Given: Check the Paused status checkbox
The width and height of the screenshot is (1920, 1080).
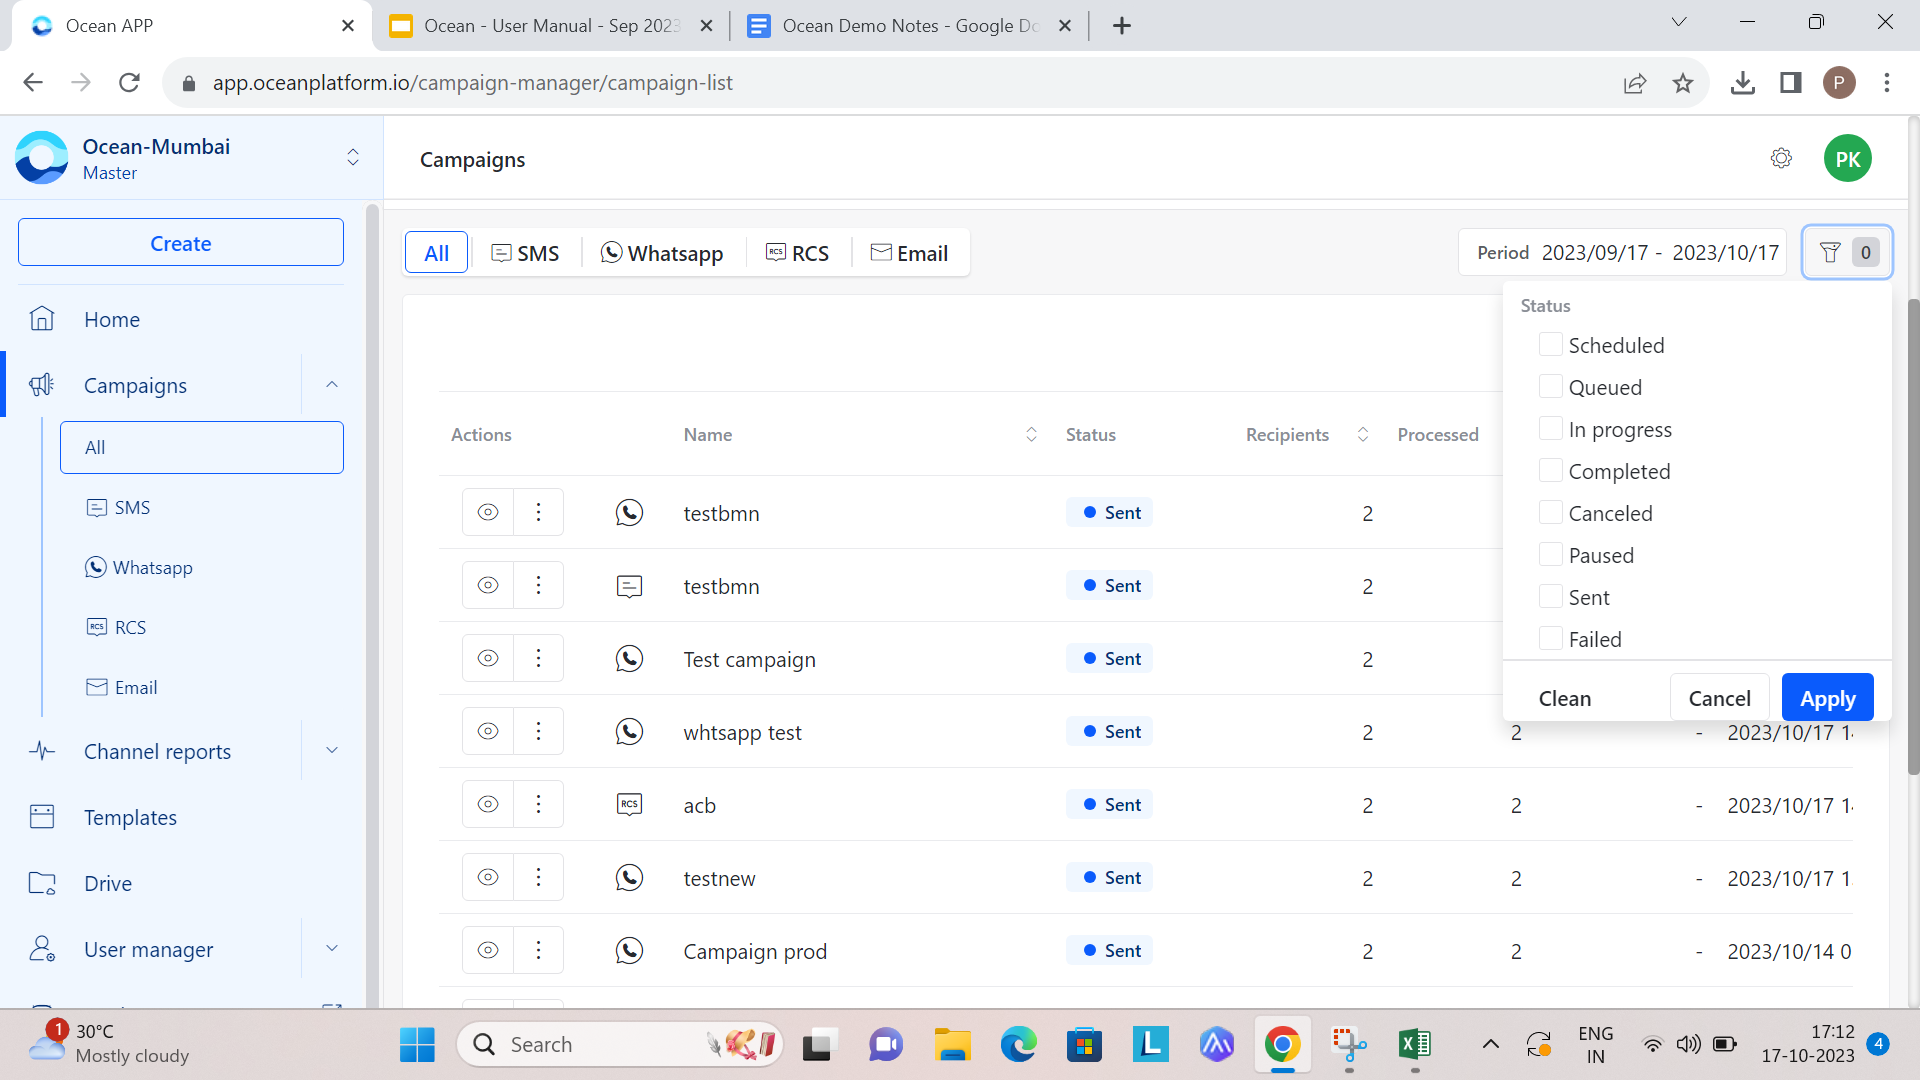Looking at the screenshot, I should (1550, 554).
